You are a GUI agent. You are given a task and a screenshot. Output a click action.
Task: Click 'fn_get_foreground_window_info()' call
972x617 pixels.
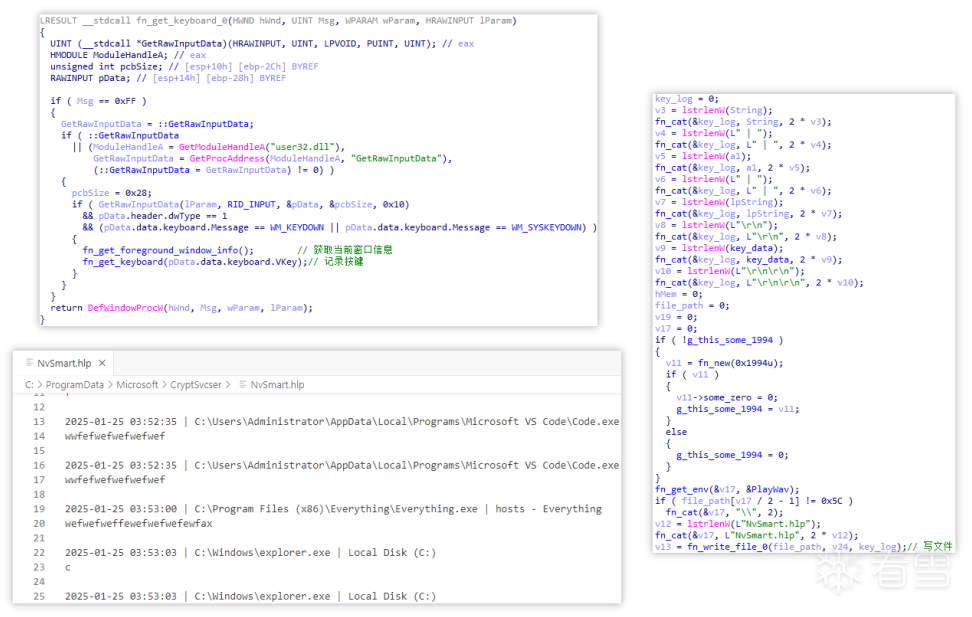tap(166, 251)
